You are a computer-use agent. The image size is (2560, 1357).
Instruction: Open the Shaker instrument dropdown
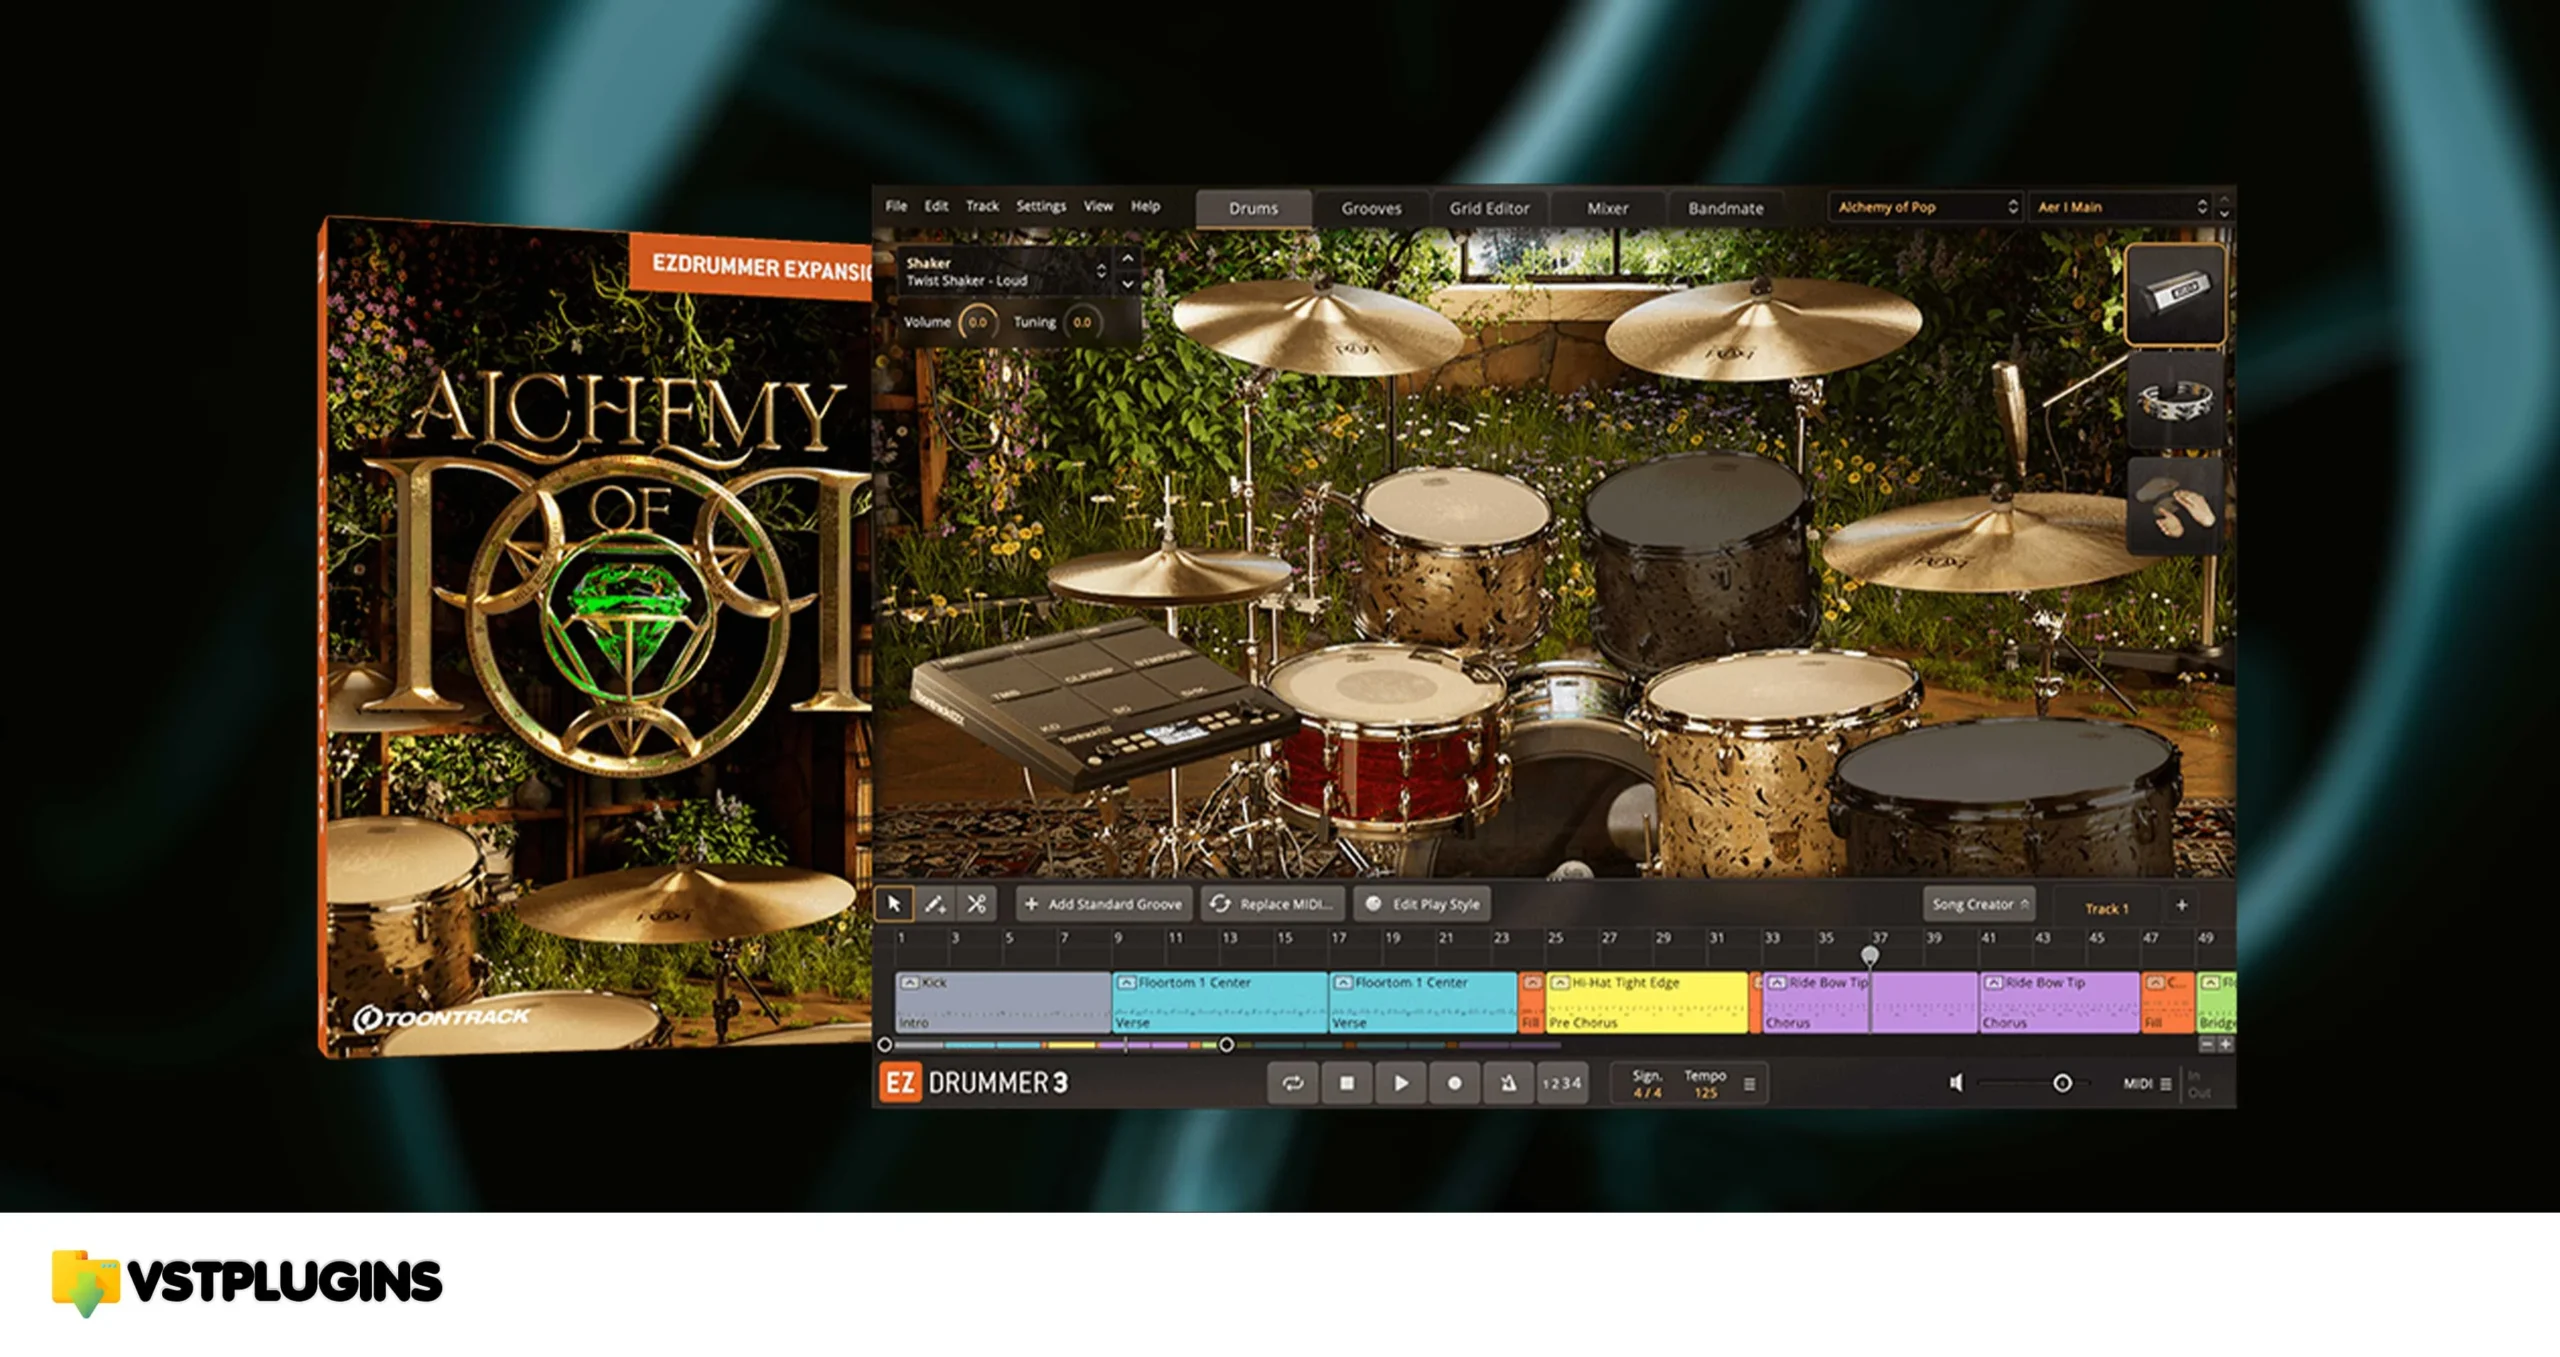pyautogui.click(x=1004, y=271)
